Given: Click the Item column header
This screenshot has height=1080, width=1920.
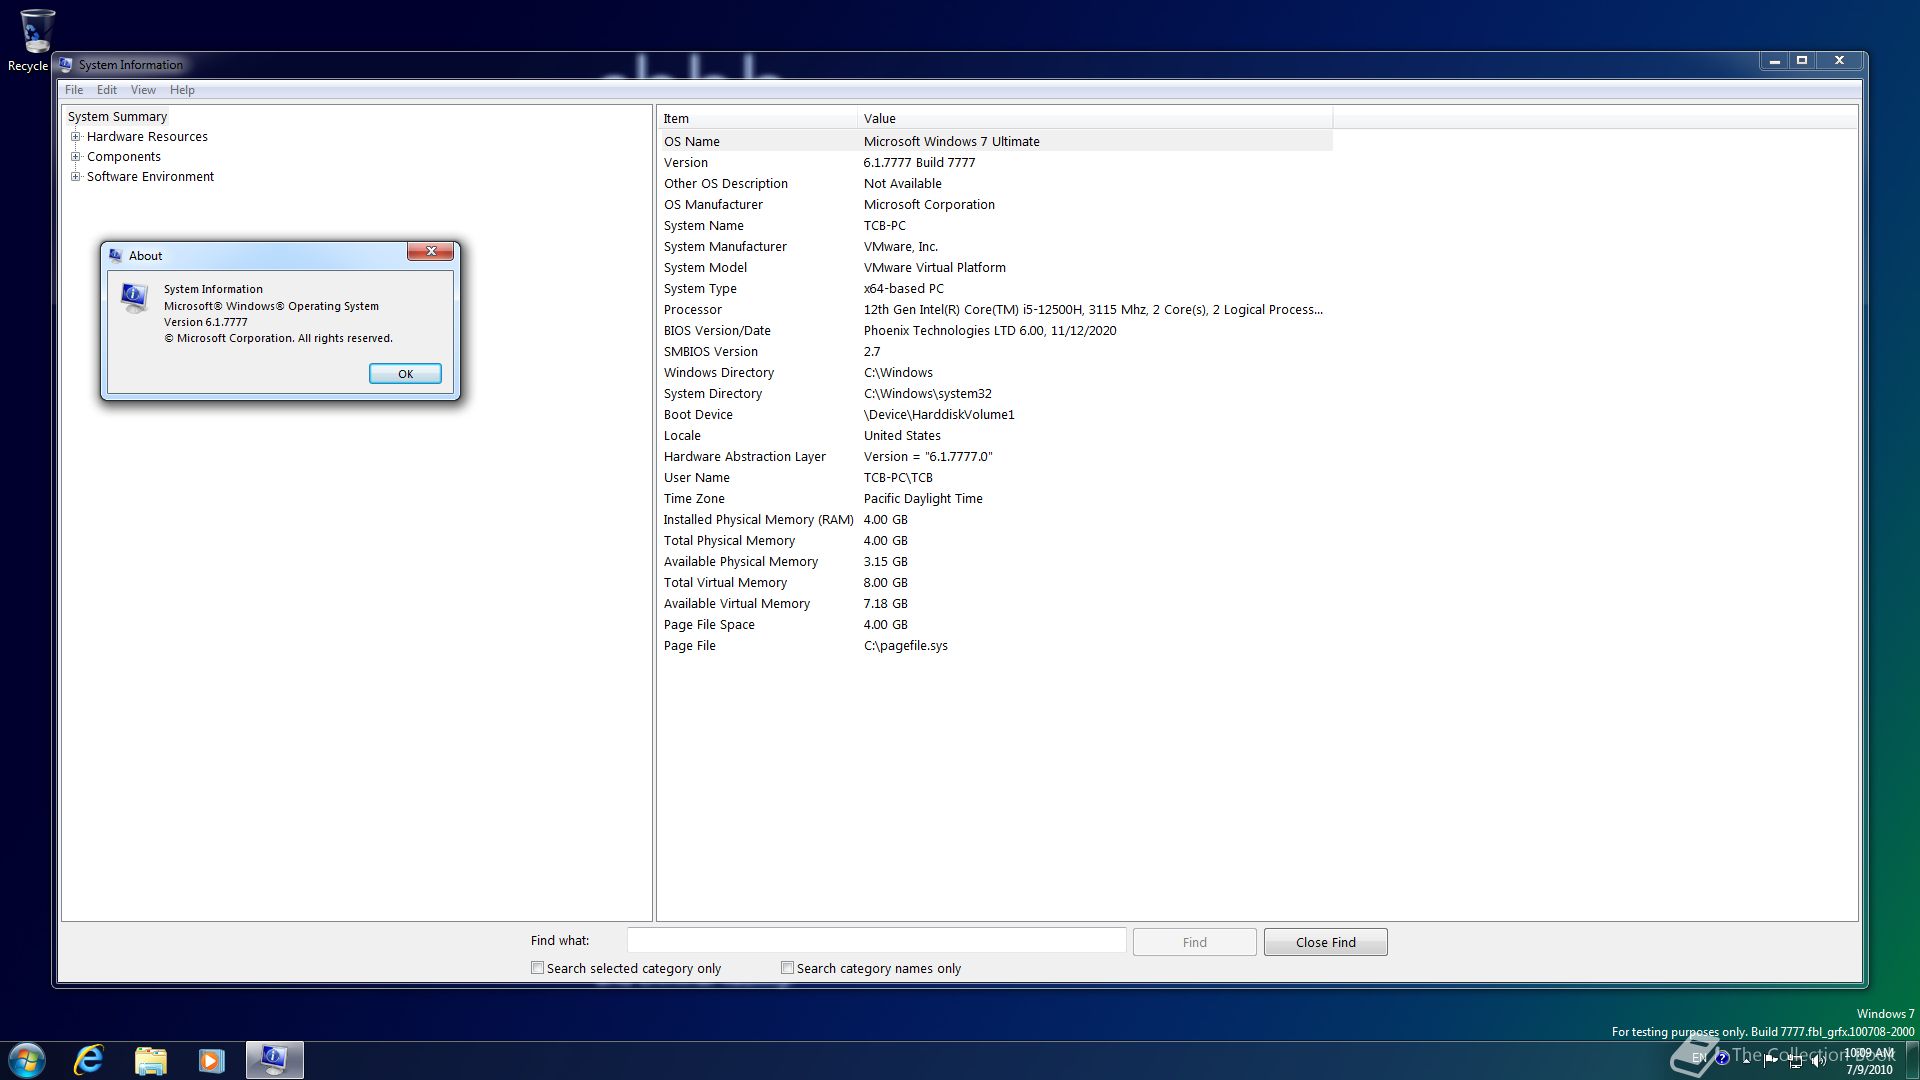Looking at the screenshot, I should point(757,118).
